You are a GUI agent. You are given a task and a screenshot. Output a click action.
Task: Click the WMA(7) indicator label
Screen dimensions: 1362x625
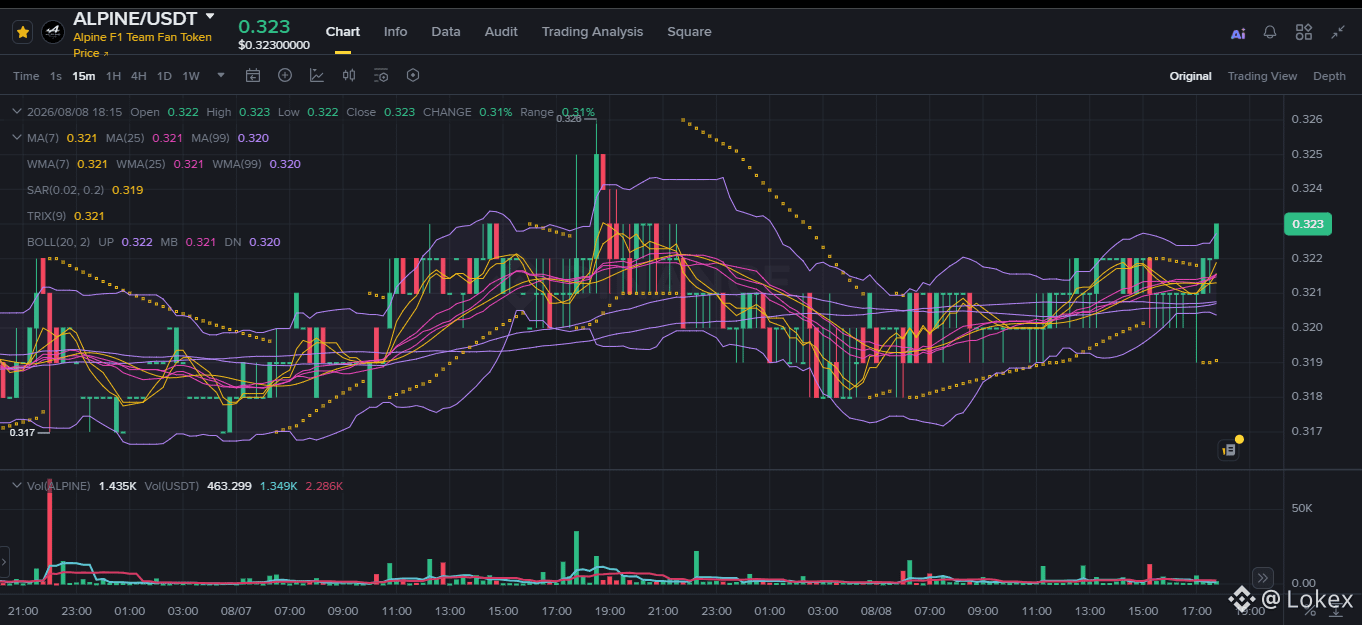(x=48, y=164)
